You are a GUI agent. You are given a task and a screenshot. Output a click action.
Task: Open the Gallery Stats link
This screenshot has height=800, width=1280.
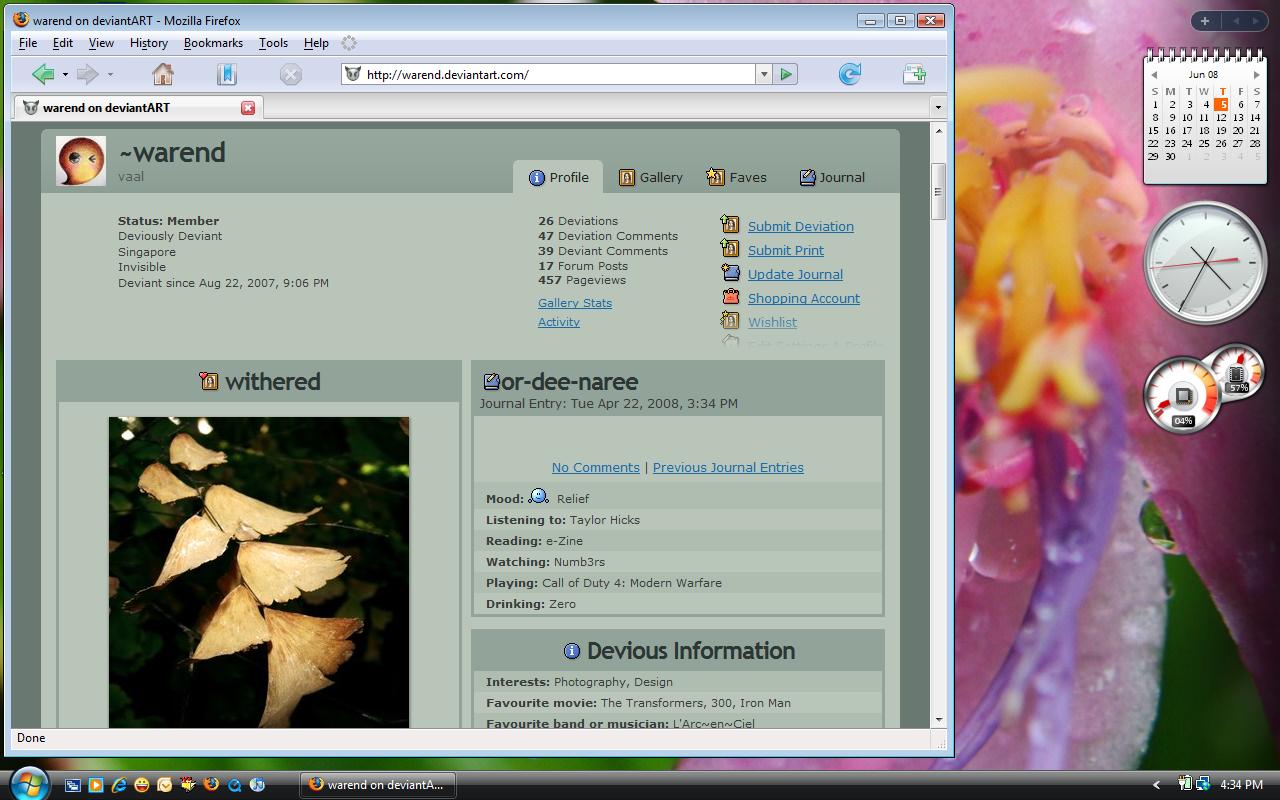(575, 303)
